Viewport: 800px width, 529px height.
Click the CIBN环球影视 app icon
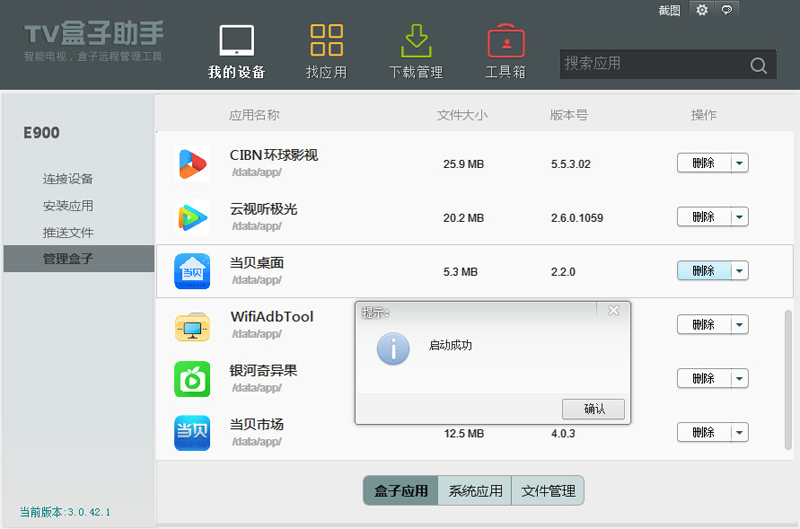point(192,164)
